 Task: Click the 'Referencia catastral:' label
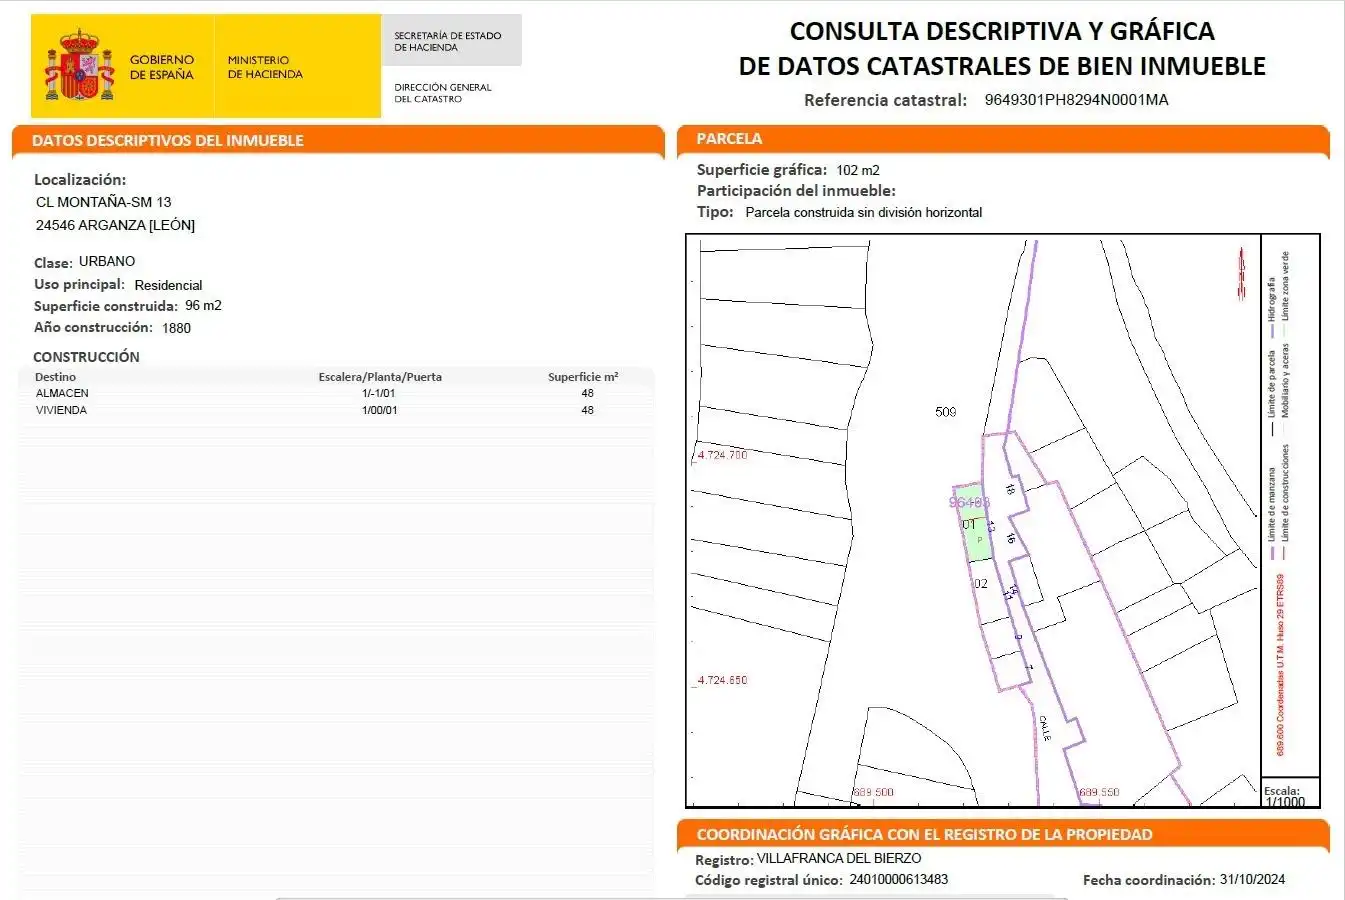885,100
